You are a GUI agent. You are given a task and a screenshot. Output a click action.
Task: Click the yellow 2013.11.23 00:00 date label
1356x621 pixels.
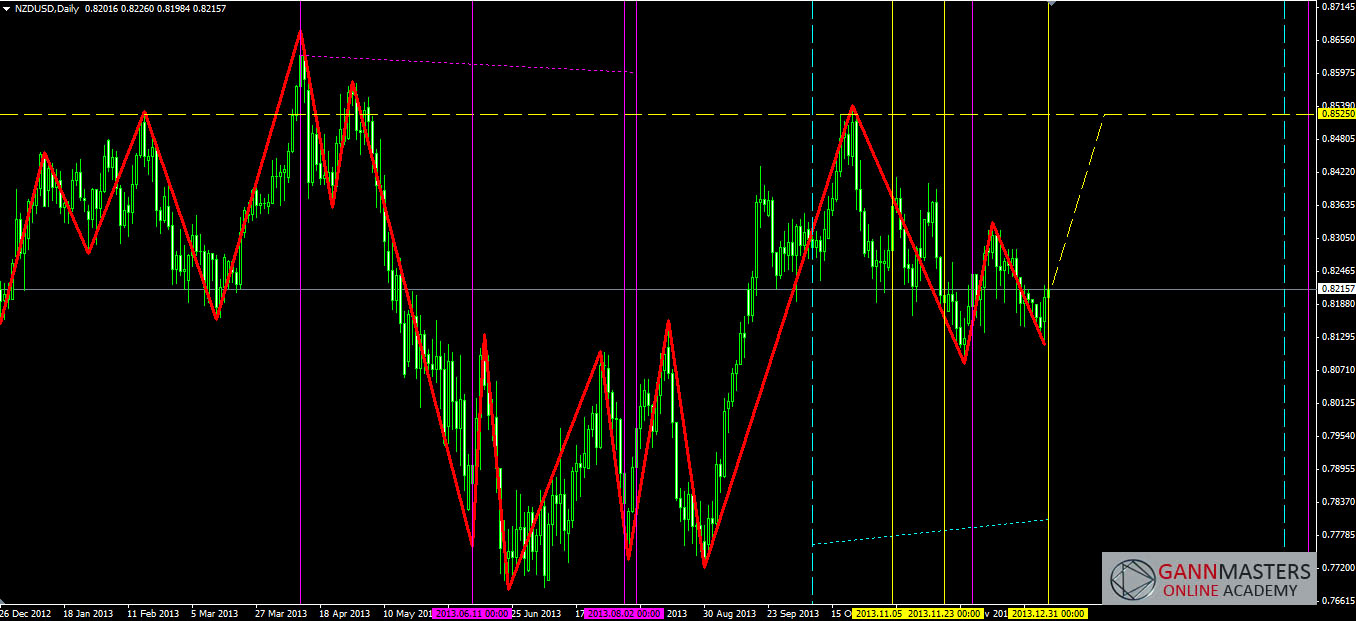943,613
